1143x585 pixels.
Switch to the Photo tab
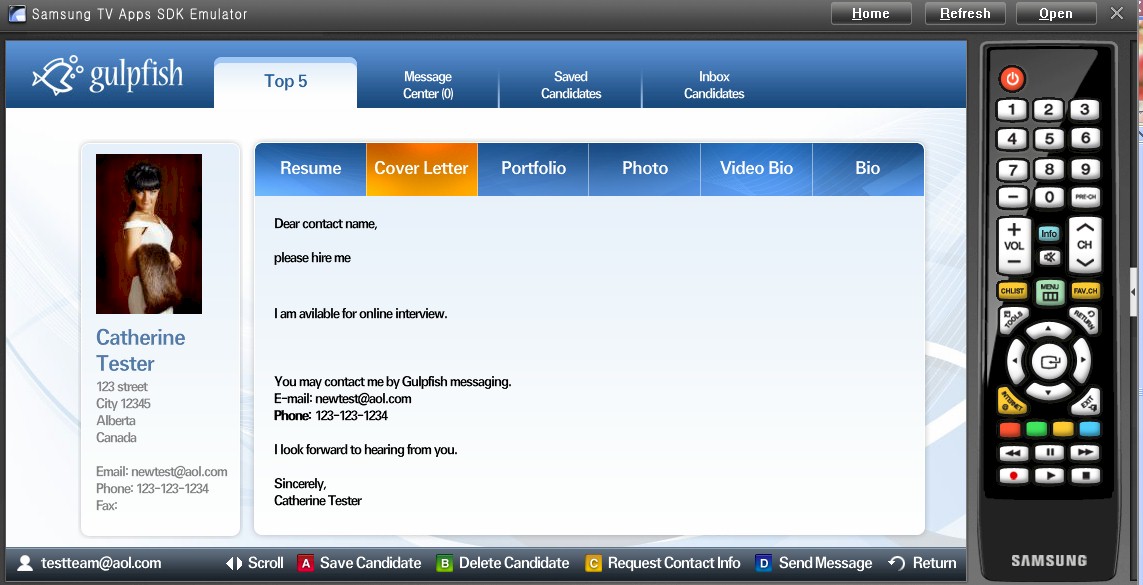coord(644,169)
